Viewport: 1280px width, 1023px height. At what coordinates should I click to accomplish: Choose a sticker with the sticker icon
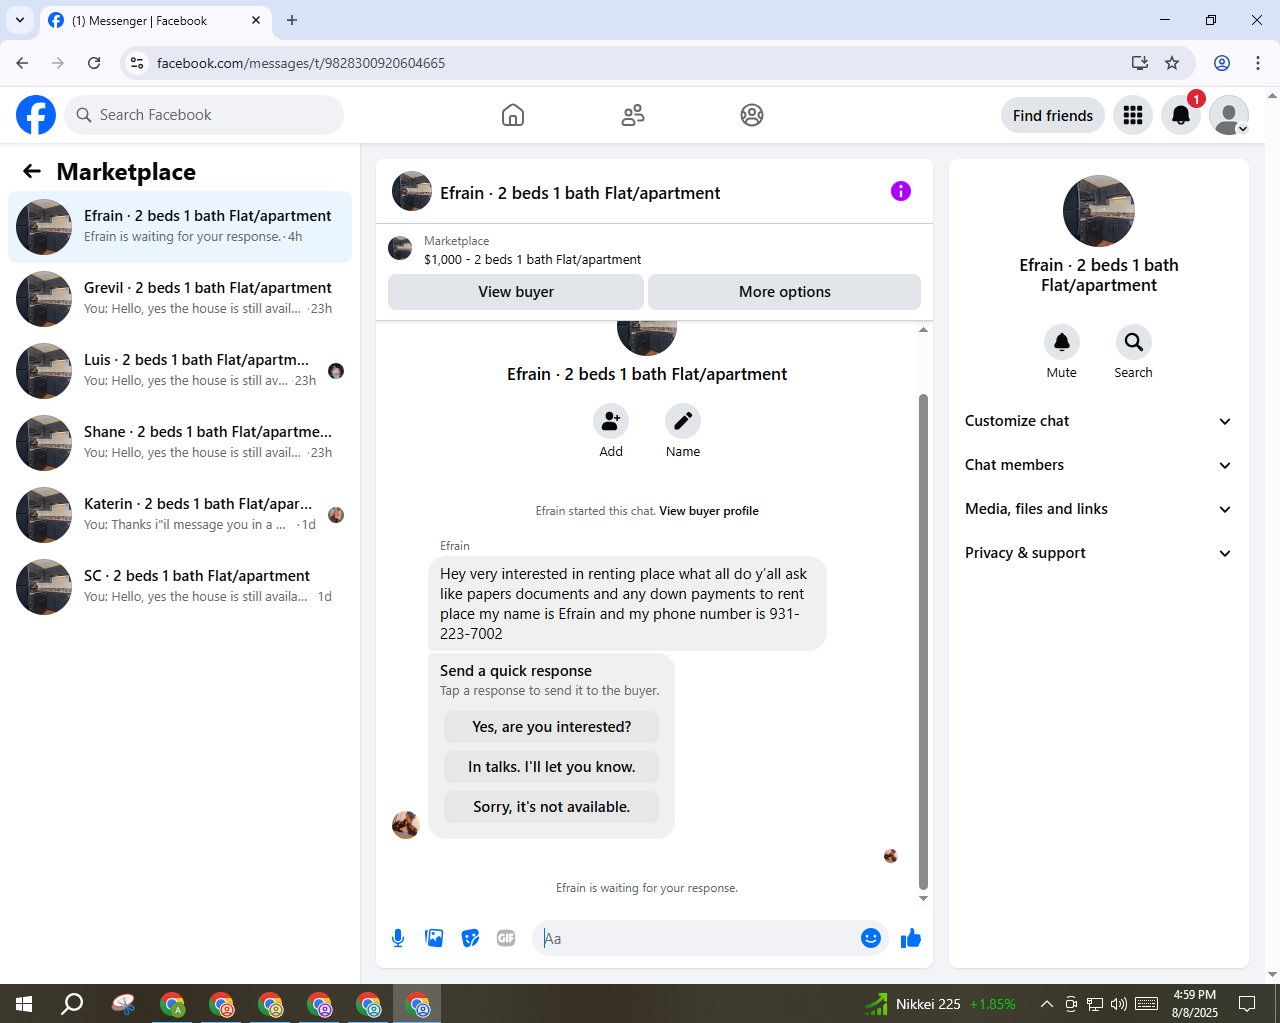click(x=470, y=938)
